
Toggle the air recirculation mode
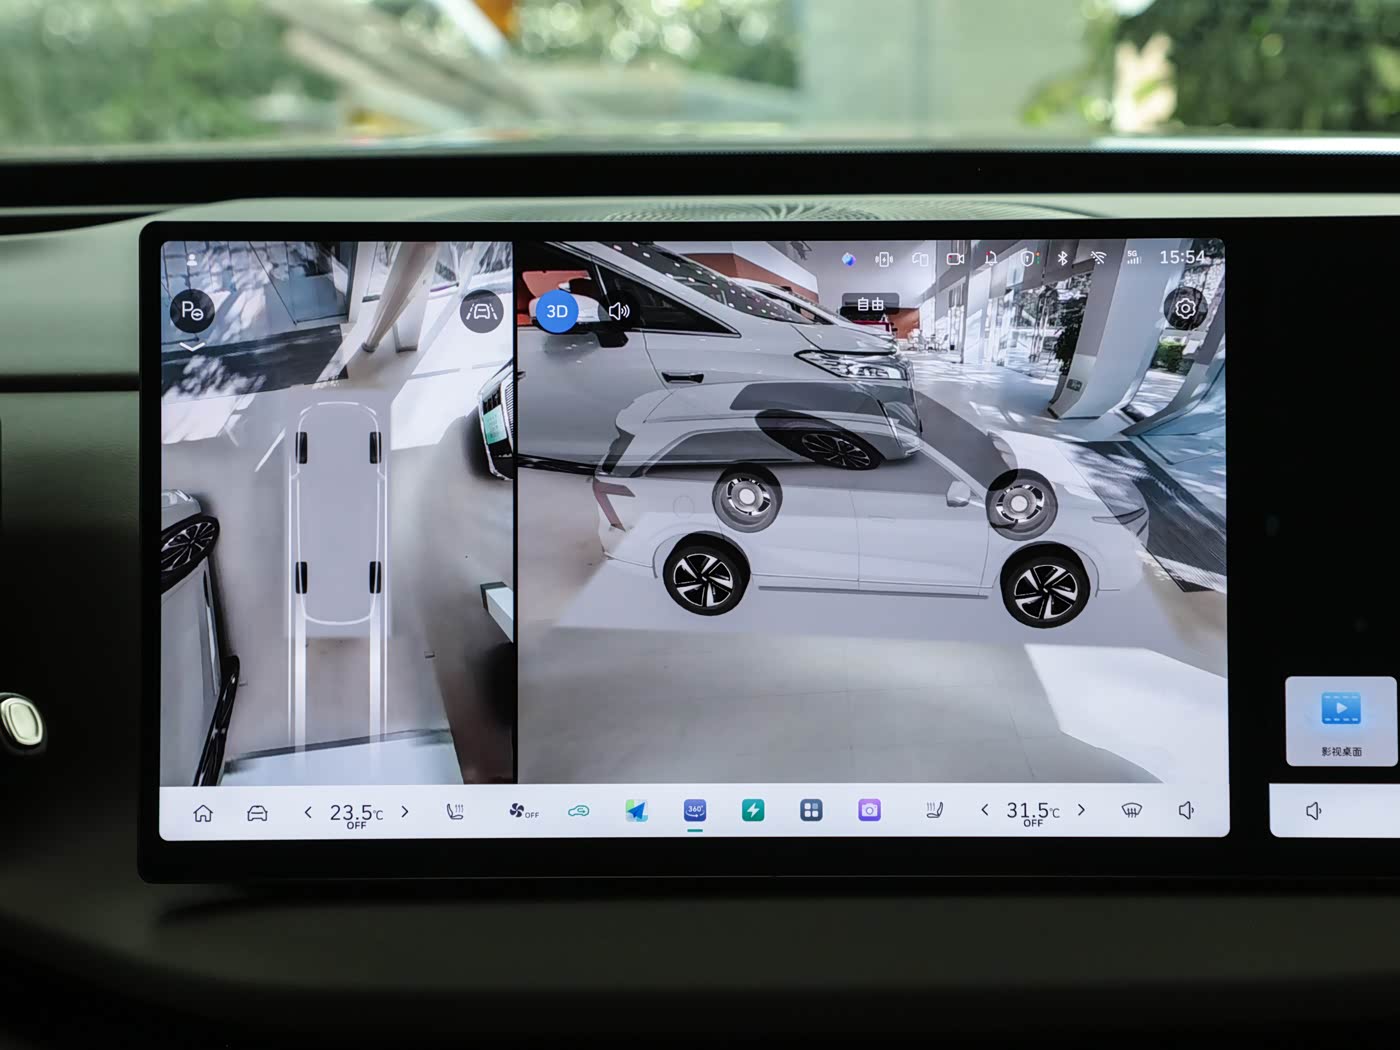(x=578, y=811)
